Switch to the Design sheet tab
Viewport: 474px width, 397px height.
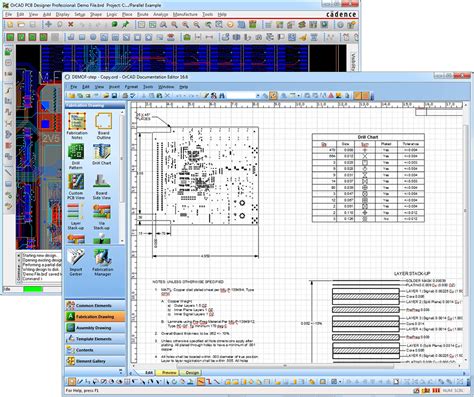click(192, 372)
